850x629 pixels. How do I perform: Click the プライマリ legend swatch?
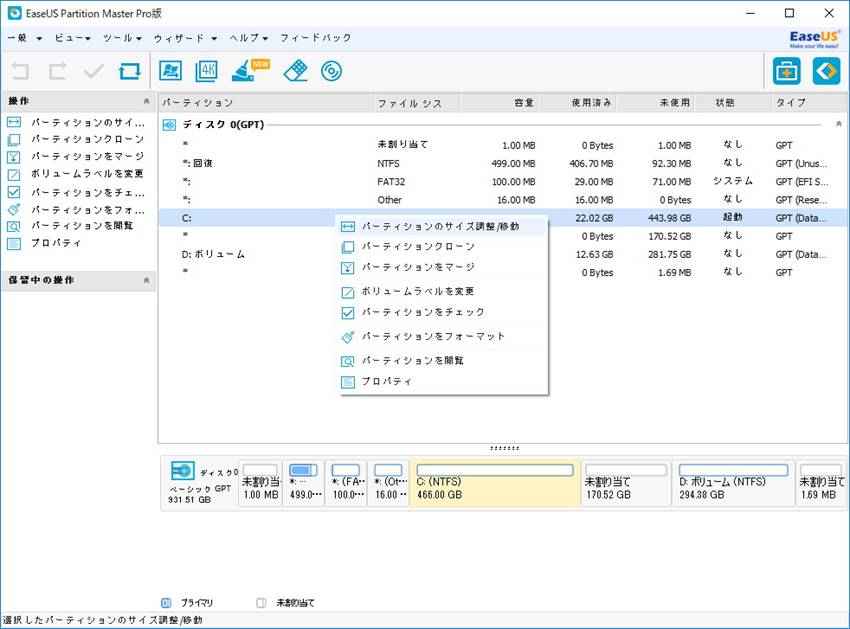166,603
